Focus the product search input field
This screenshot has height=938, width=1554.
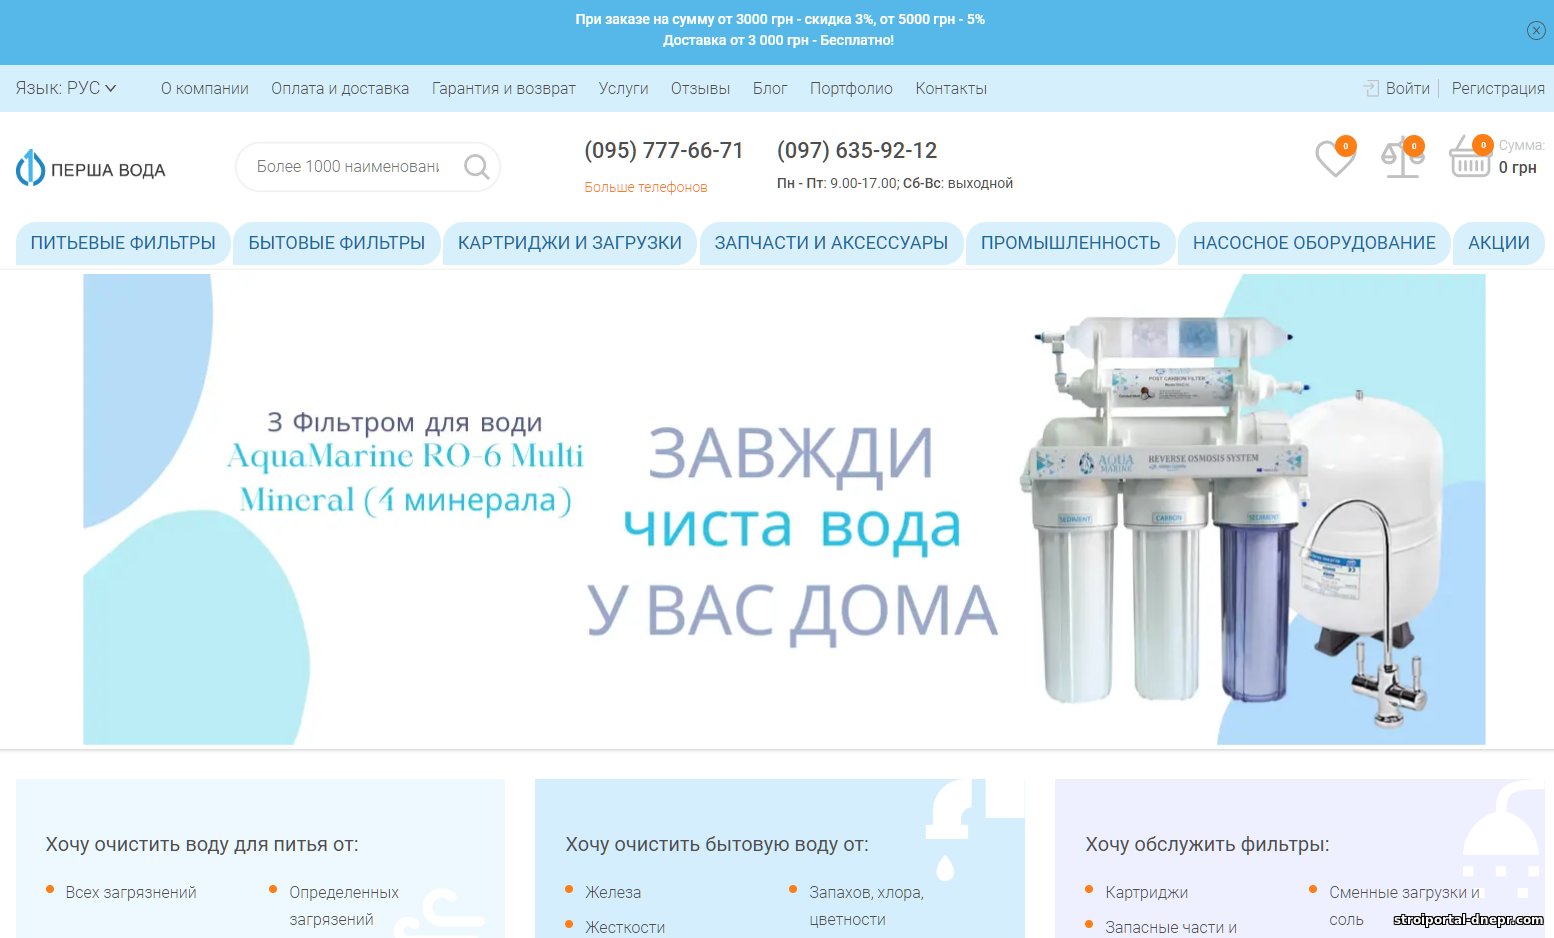pyautogui.click(x=348, y=167)
